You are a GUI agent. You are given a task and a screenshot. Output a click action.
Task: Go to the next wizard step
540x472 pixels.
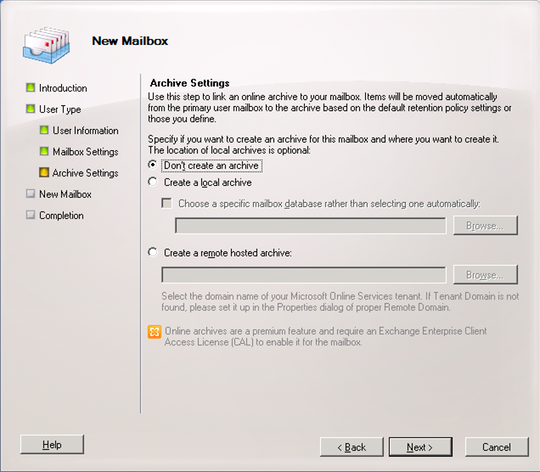(420, 447)
